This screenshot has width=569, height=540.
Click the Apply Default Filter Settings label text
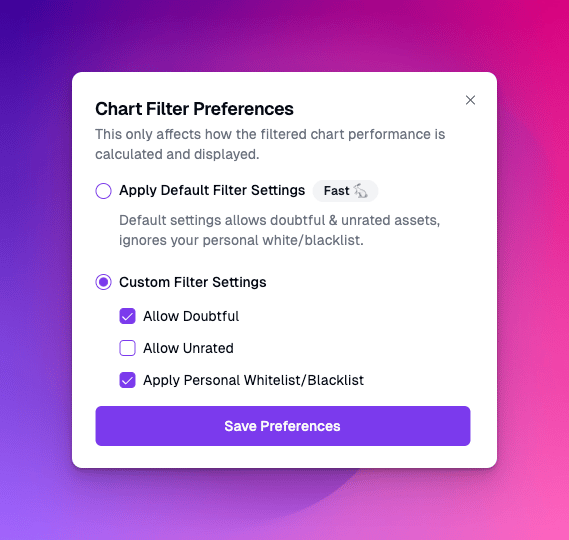(x=212, y=191)
